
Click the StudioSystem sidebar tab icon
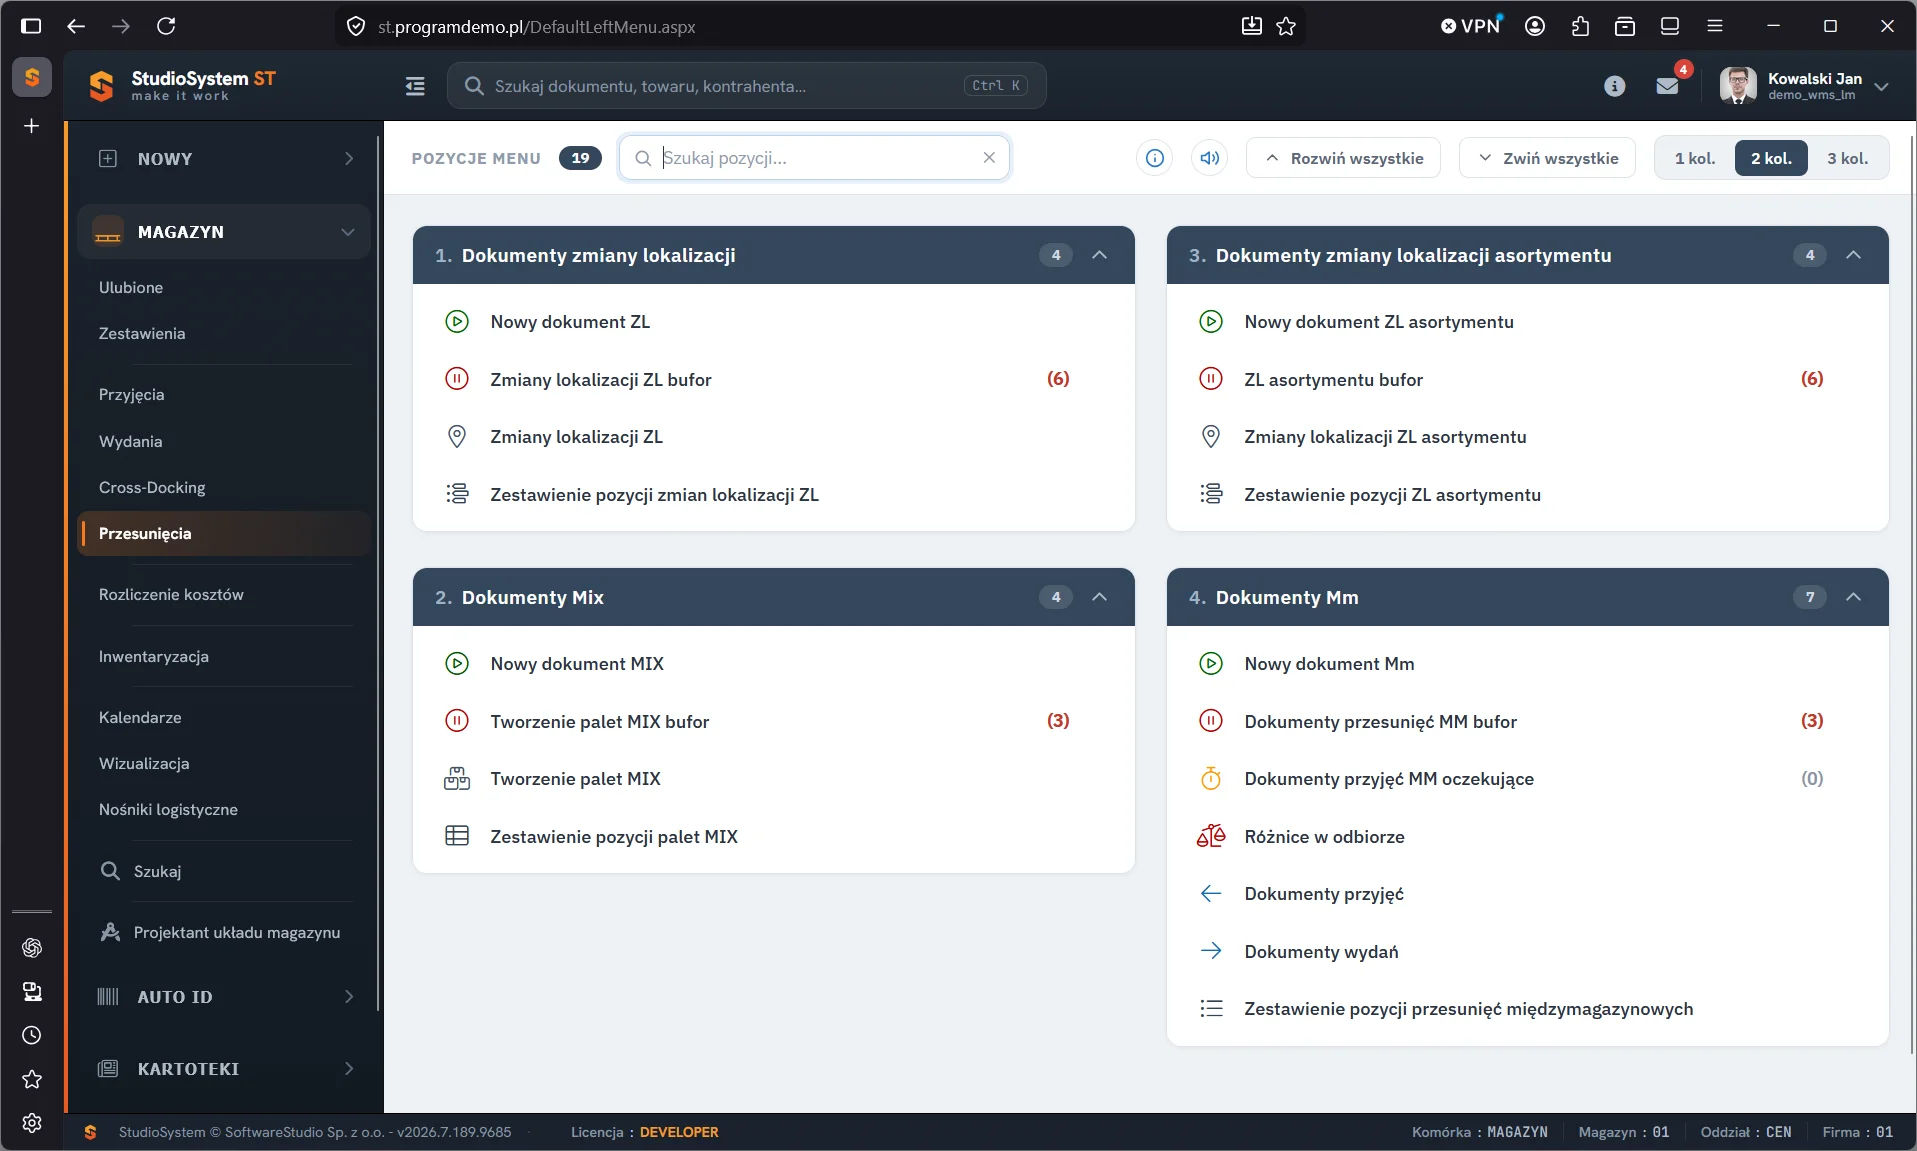pos(32,77)
